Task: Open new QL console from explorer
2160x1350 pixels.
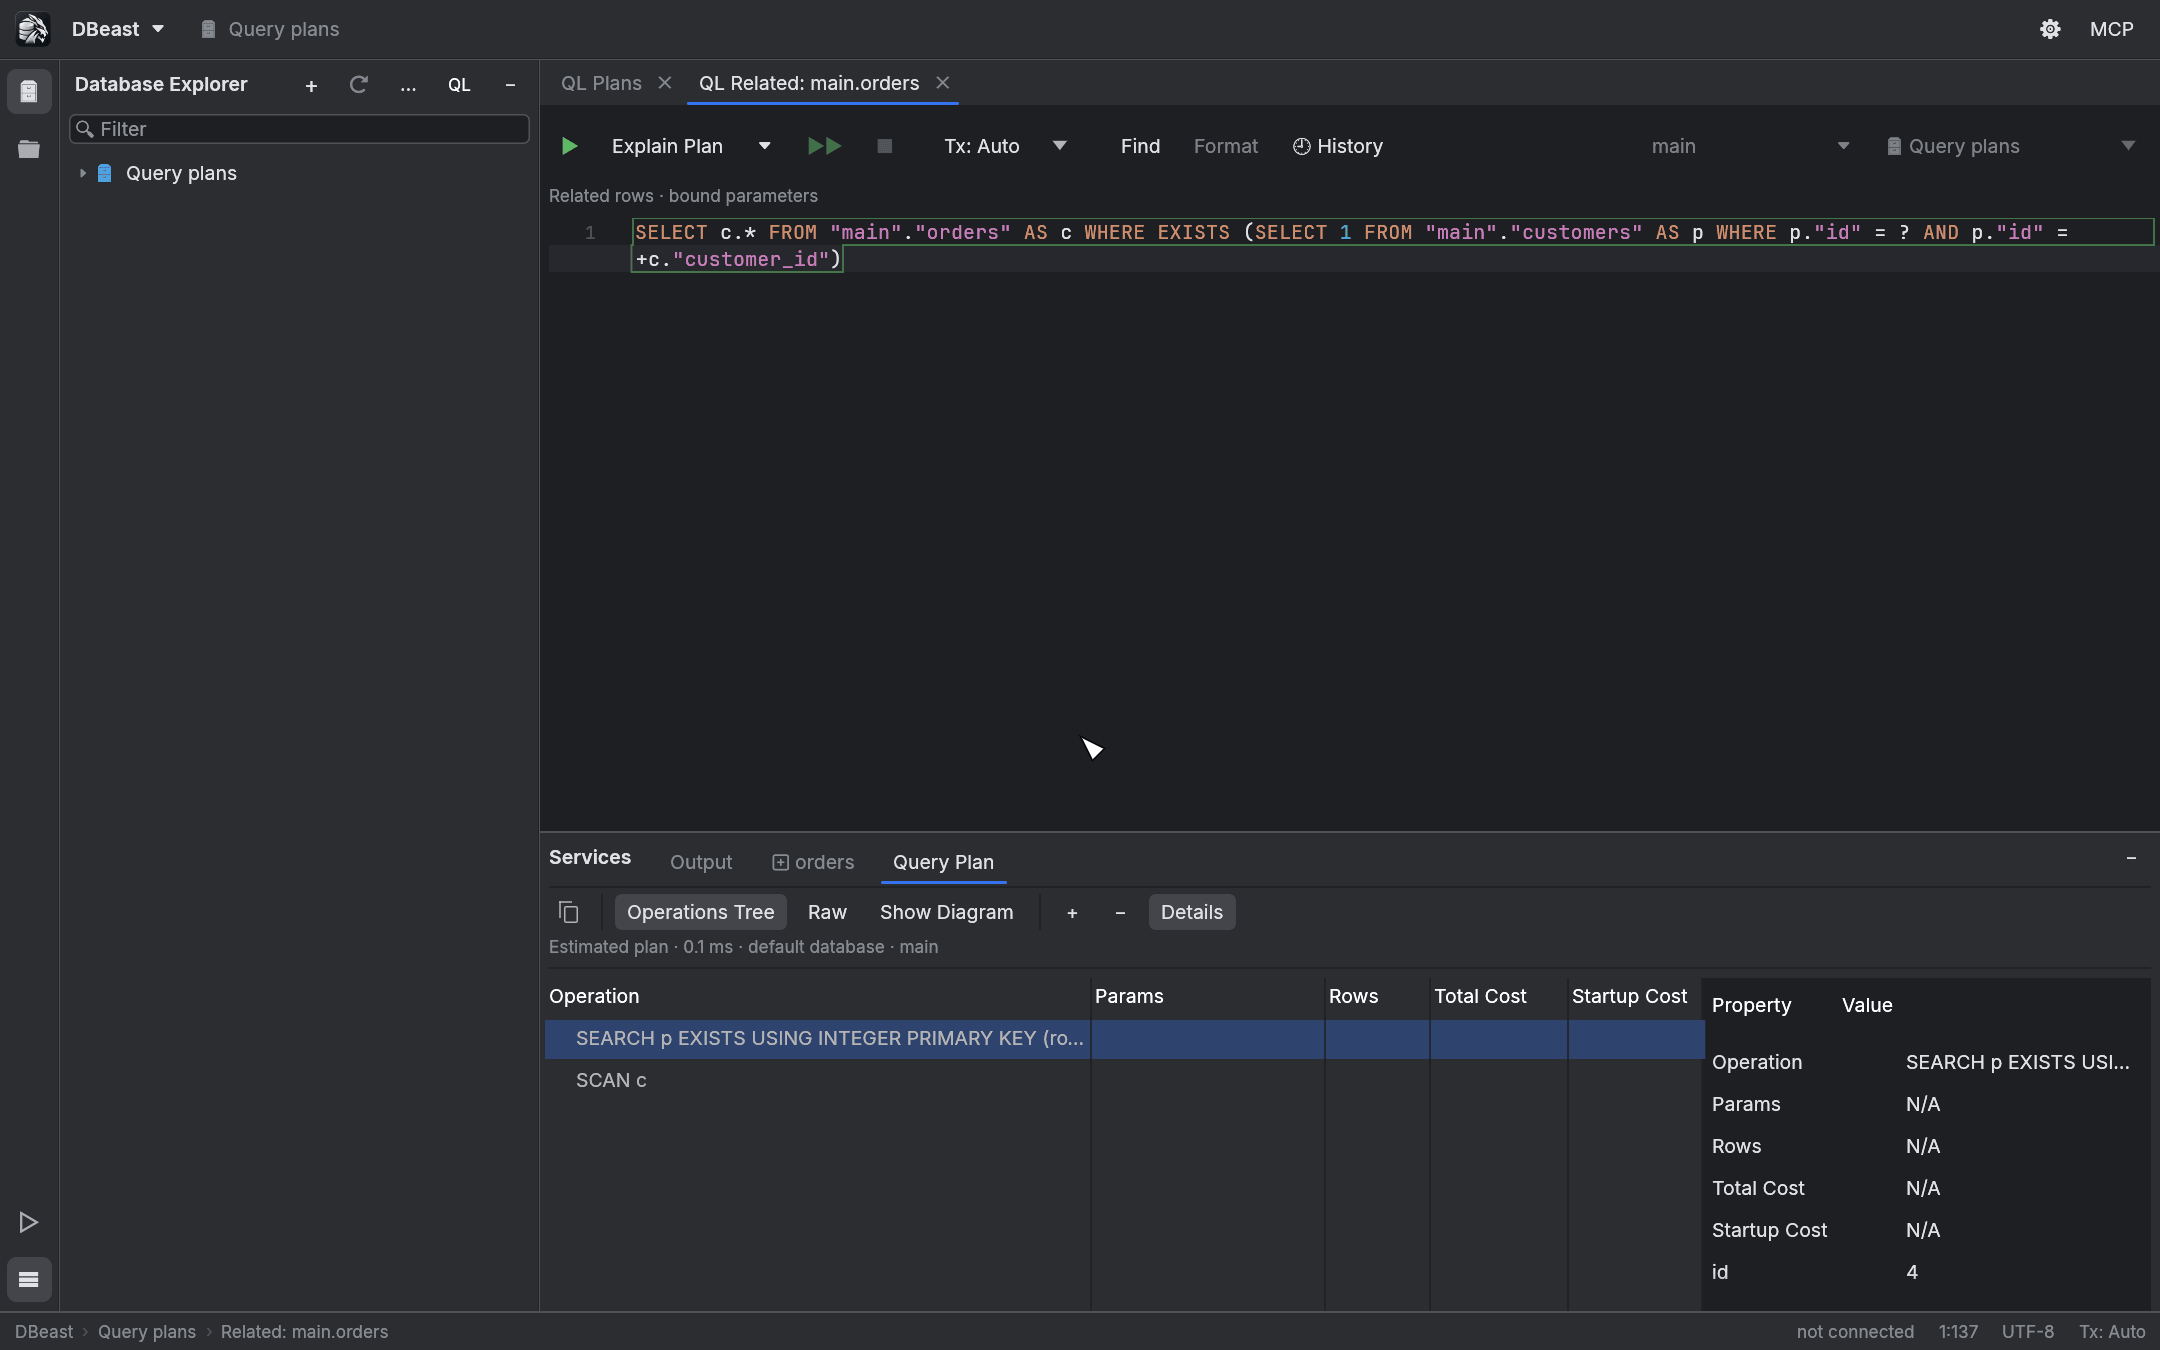Action: [x=459, y=85]
